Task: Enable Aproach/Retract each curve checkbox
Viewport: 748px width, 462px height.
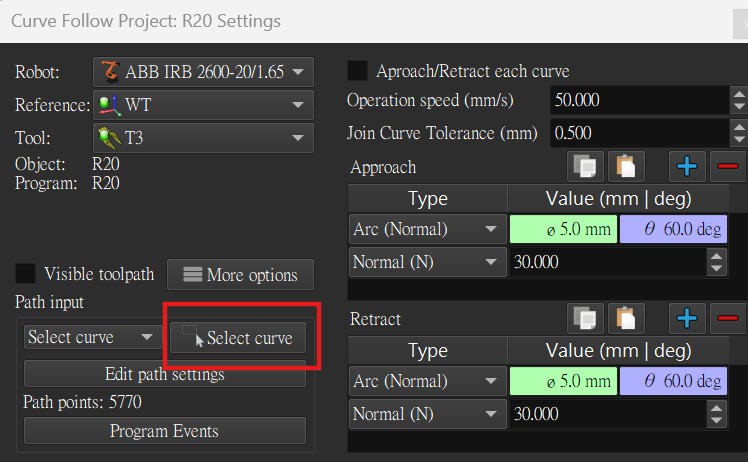Action: coord(357,71)
